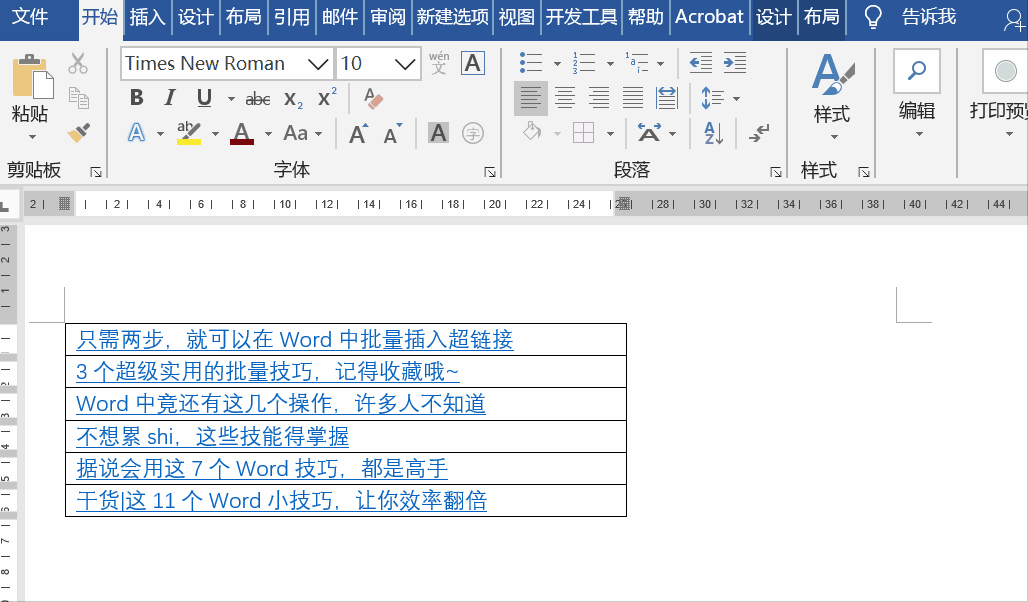This screenshot has height=602, width=1028.
Task: Toggle align right
Action: click(x=599, y=98)
